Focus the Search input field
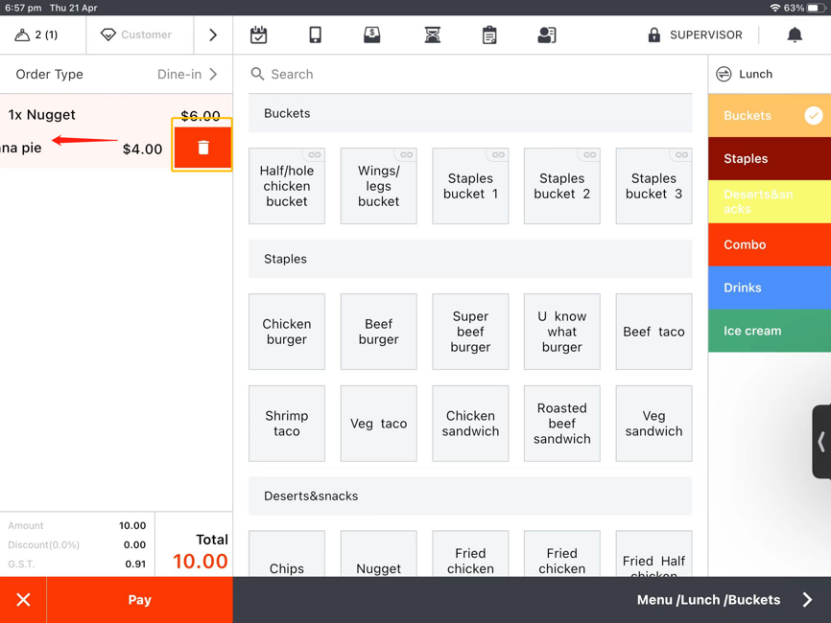Viewport: 831px width, 623px height. [x=470, y=74]
